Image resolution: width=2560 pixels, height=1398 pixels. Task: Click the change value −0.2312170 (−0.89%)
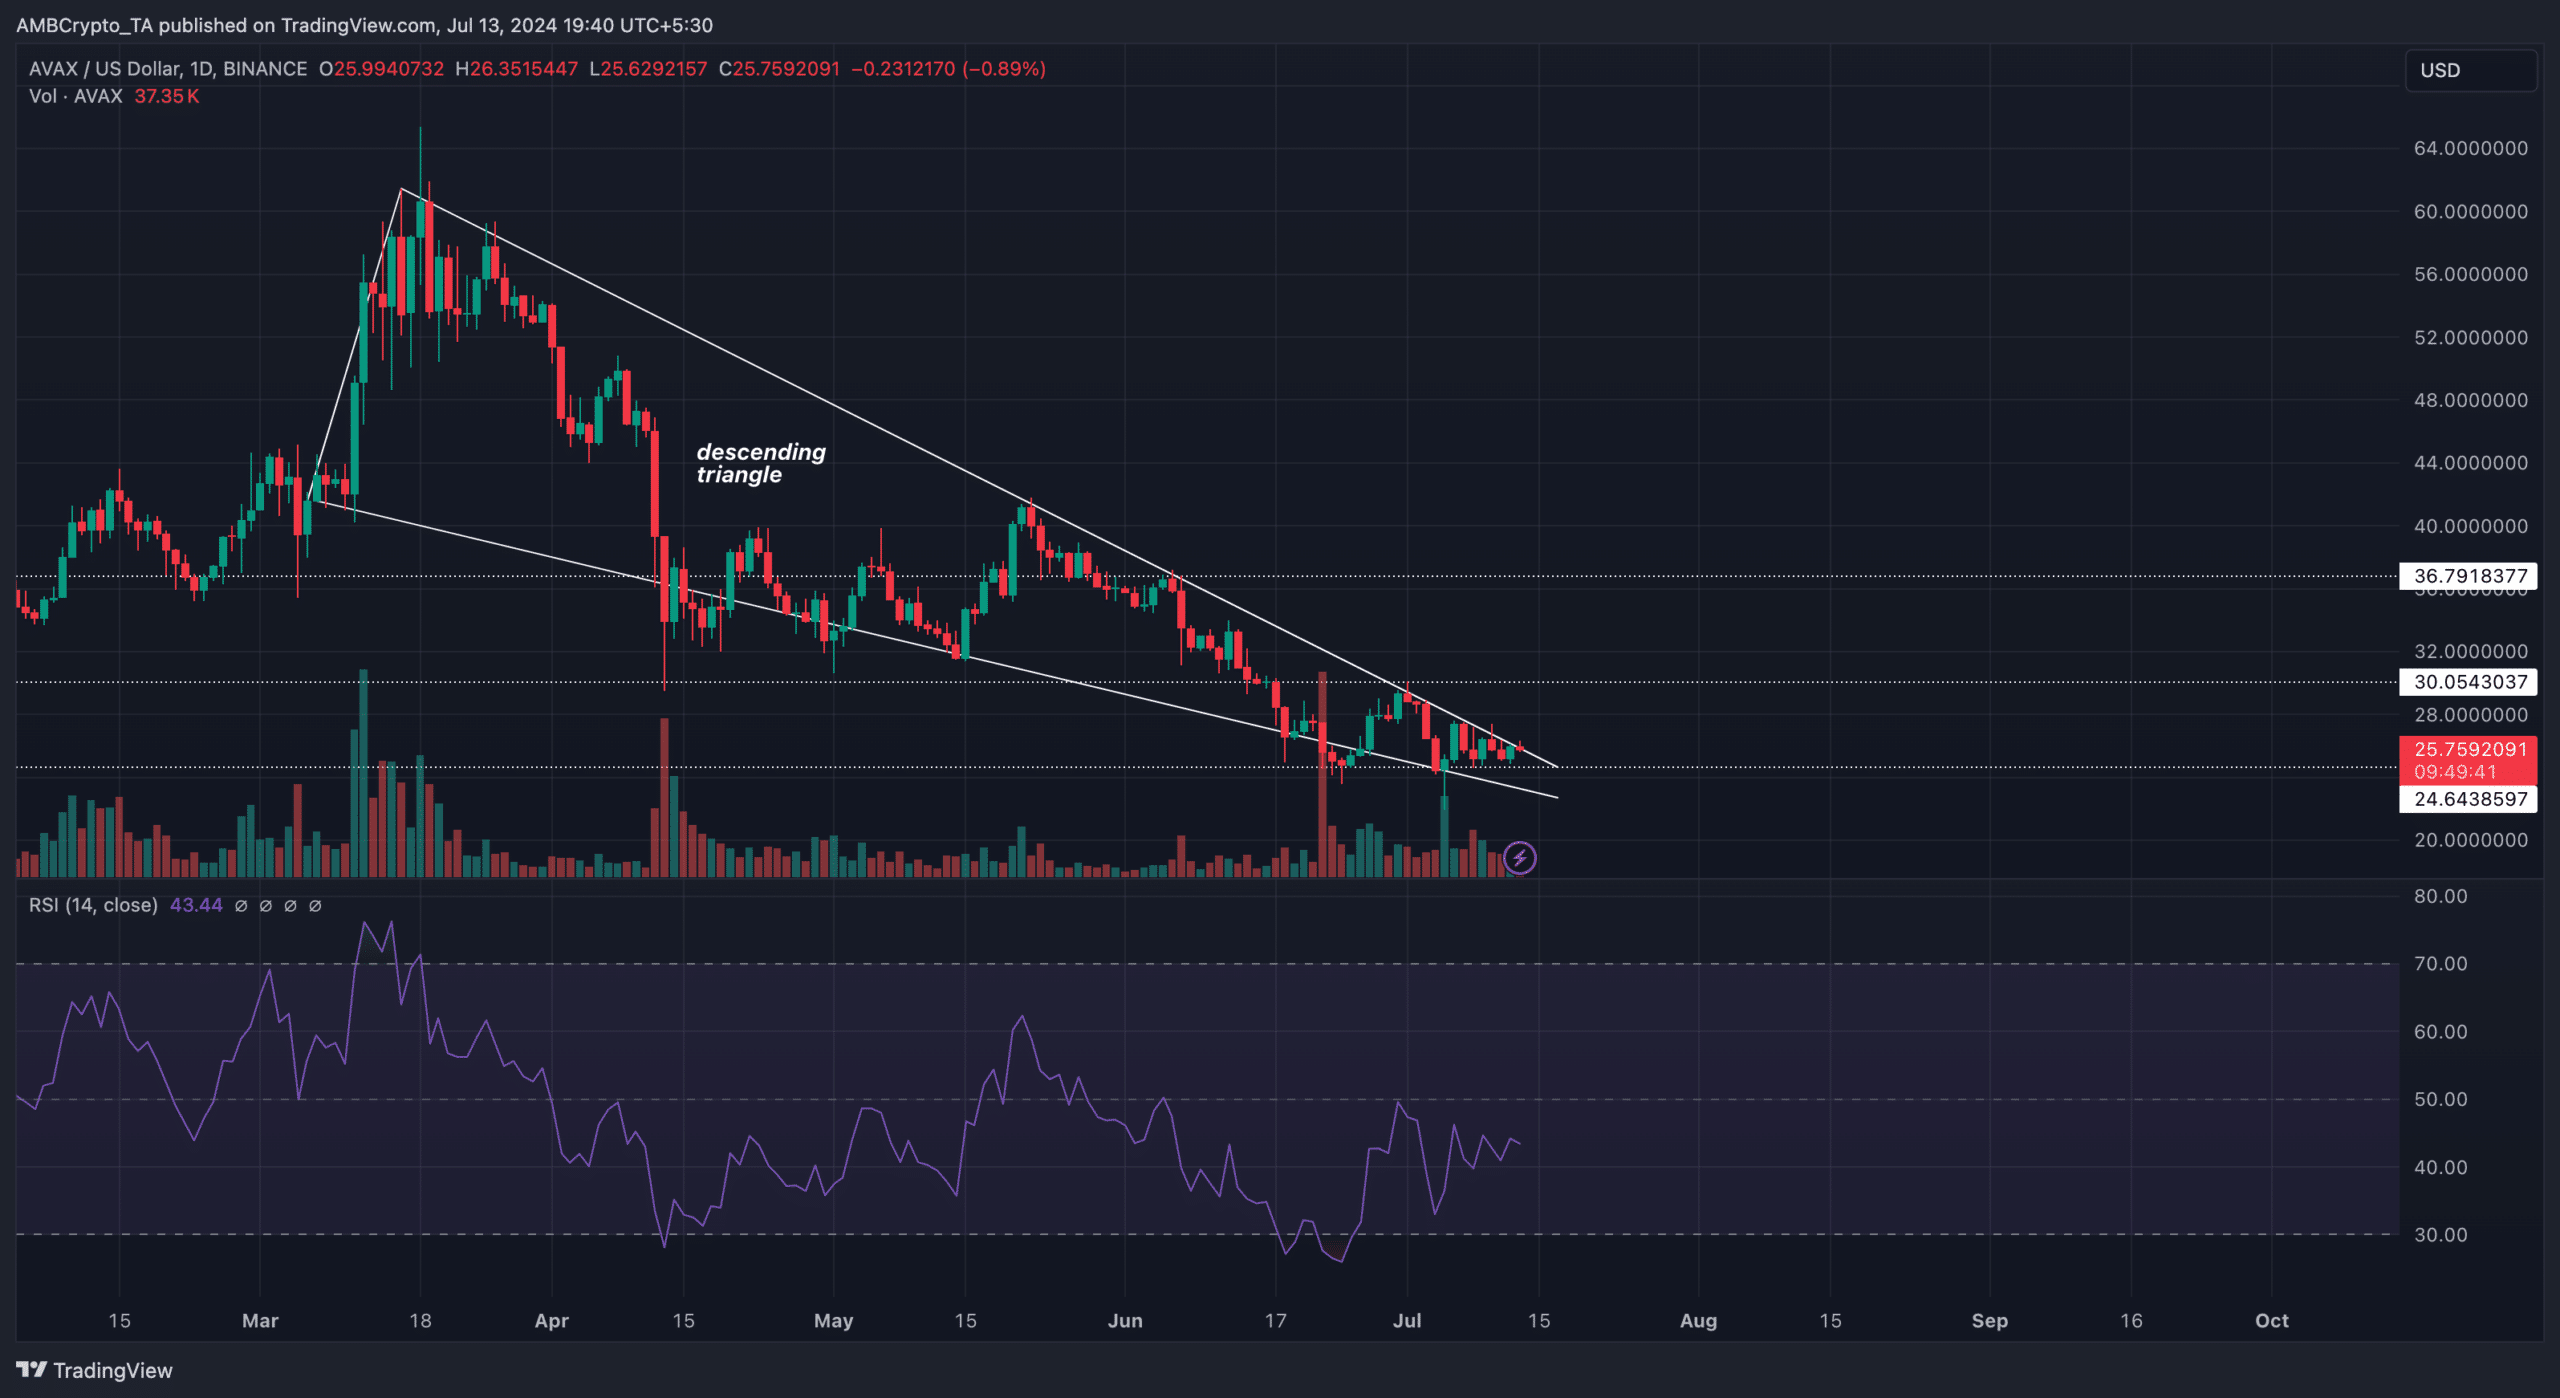point(949,69)
